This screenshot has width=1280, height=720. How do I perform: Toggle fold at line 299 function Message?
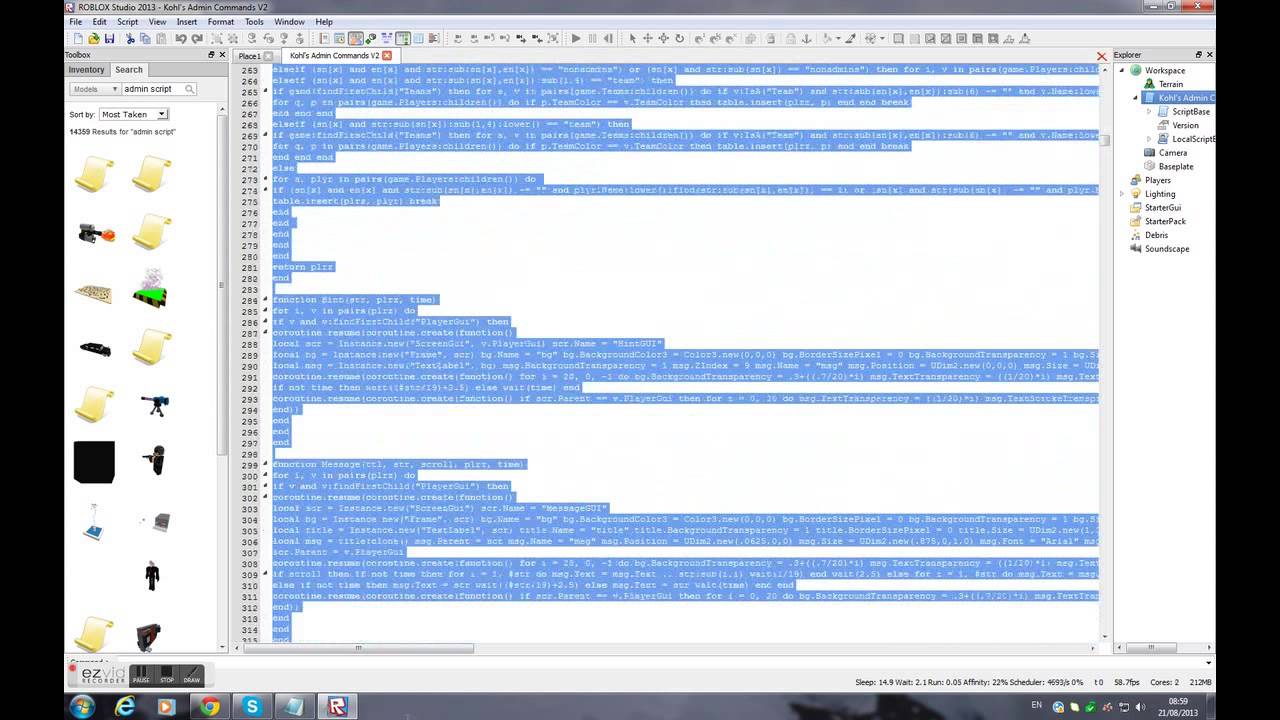266,464
